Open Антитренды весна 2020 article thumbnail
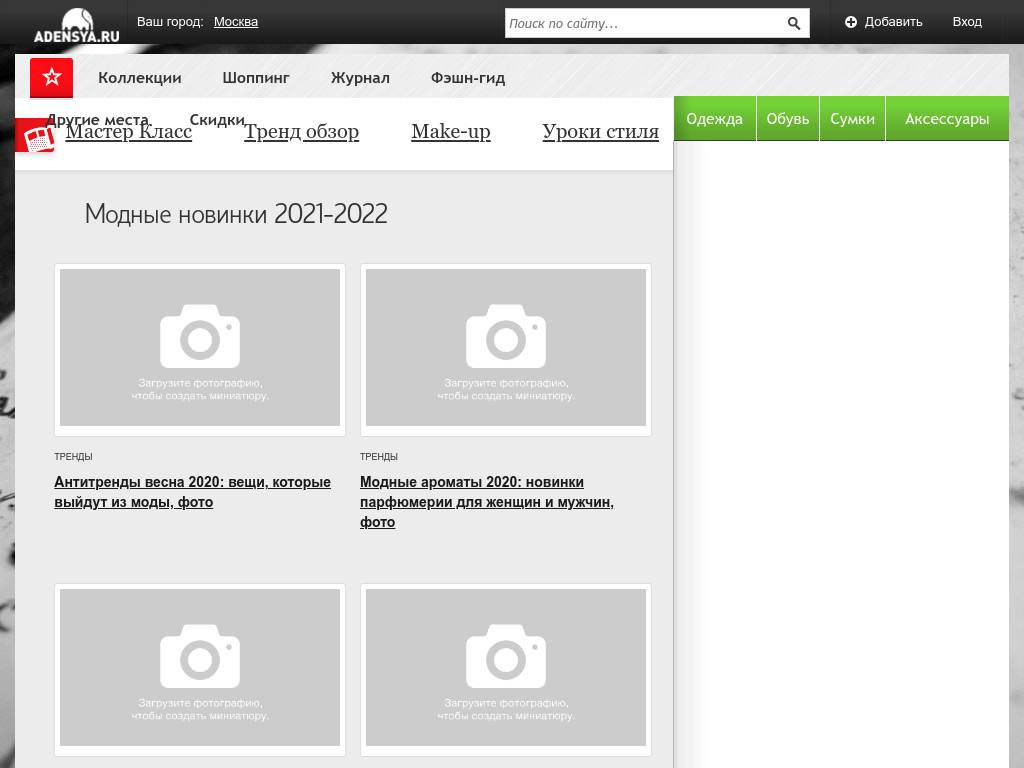This screenshot has width=1024, height=768. tap(200, 348)
